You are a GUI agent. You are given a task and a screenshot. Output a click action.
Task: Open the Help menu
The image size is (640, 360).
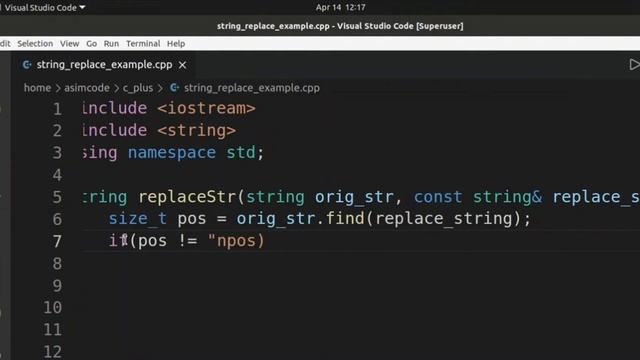[176, 44]
